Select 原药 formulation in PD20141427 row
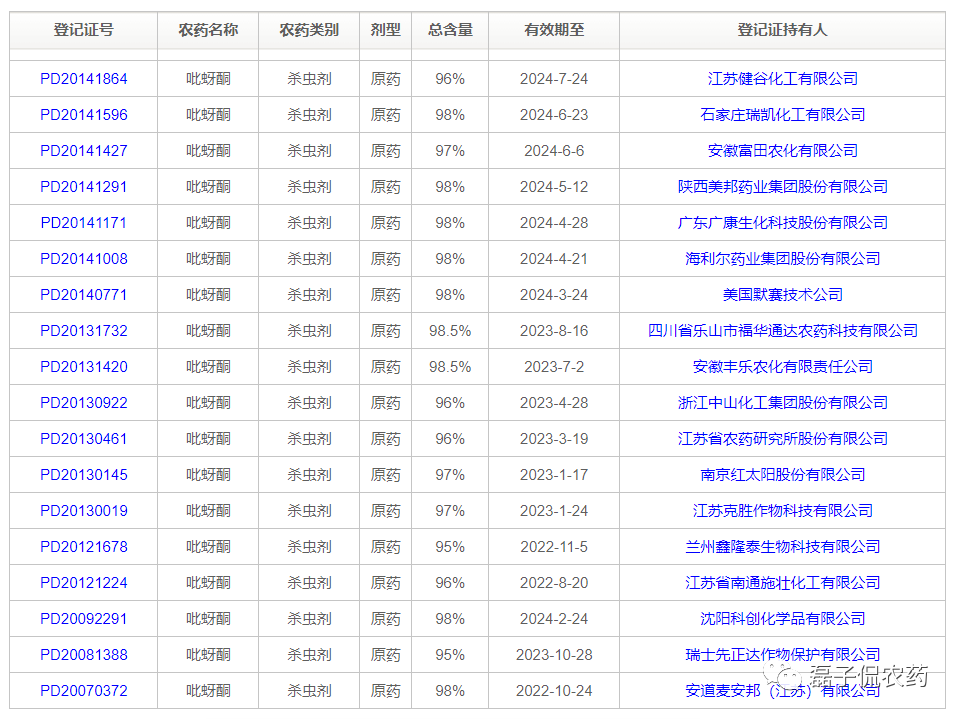This screenshot has width=960, height=719. pyautogui.click(x=386, y=151)
